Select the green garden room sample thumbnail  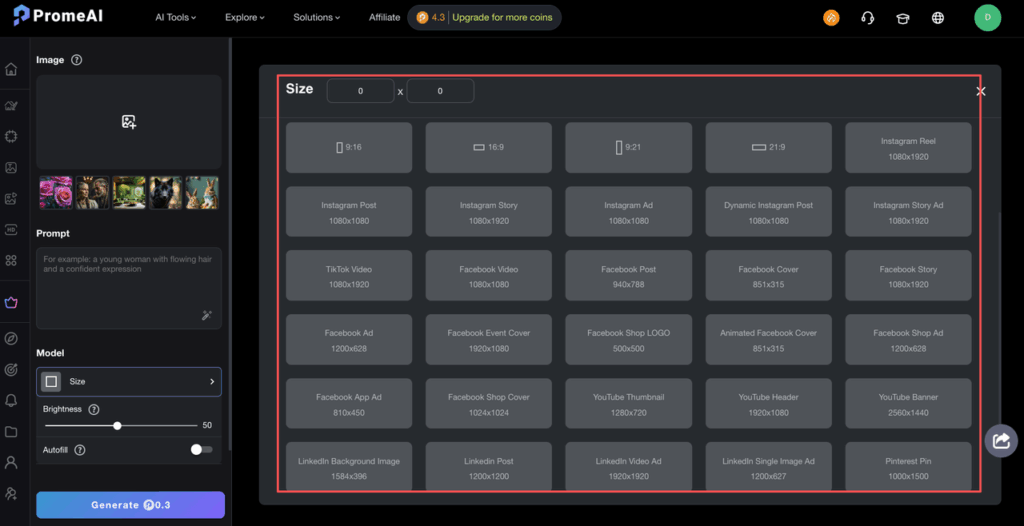(x=129, y=193)
